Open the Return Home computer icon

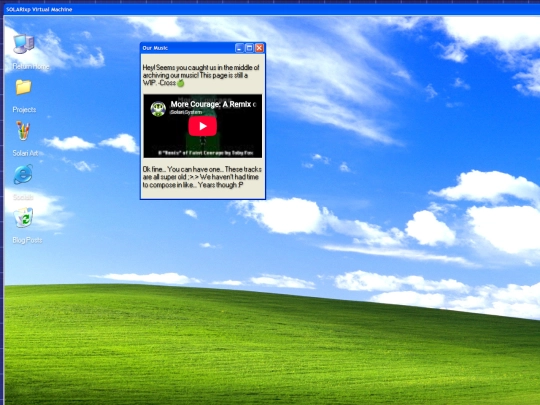23,44
